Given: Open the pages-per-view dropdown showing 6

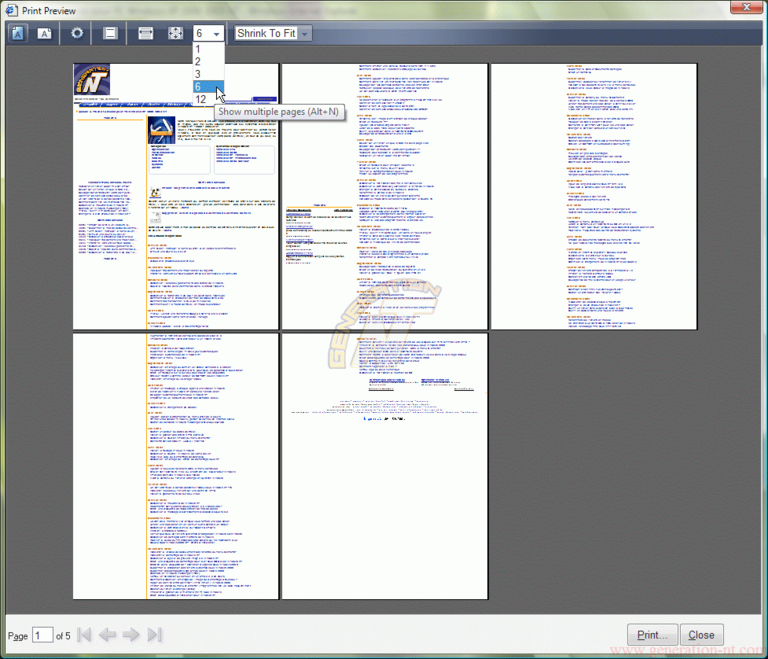Looking at the screenshot, I should coord(209,33).
